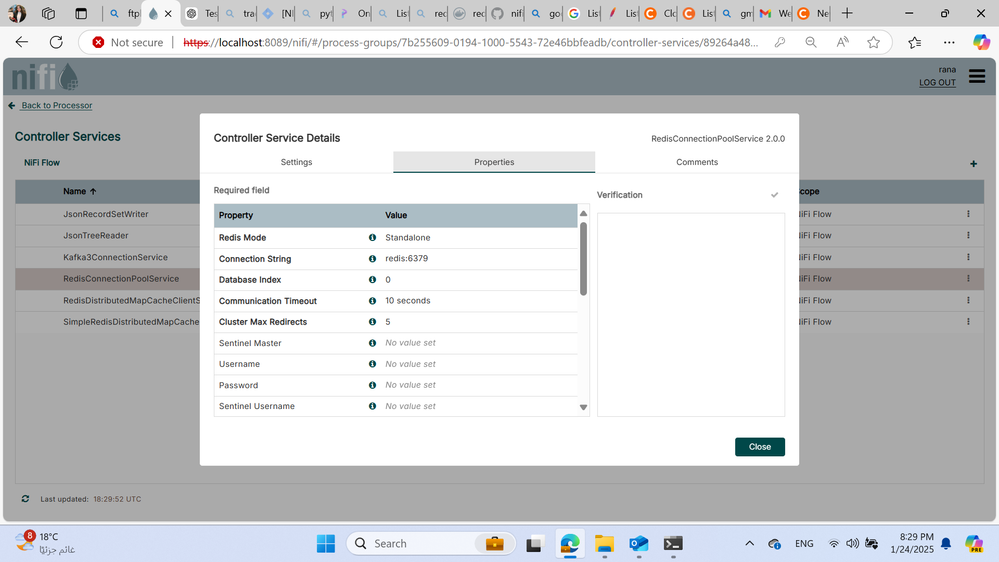The image size is (999, 562).
Task: Switch to the Settings tab
Action: [x=296, y=162]
